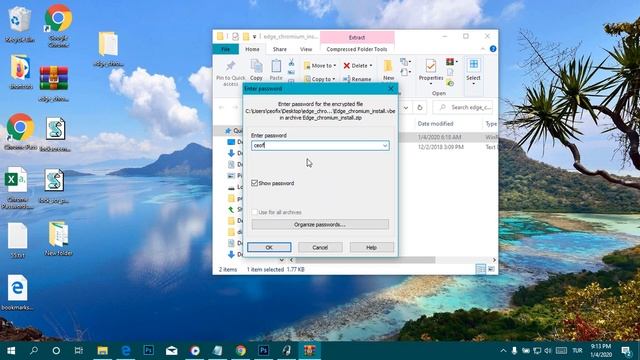Screen dimensions: 640x360
Task: Open the address bar history dropdown
Action: click(x=406, y=107)
